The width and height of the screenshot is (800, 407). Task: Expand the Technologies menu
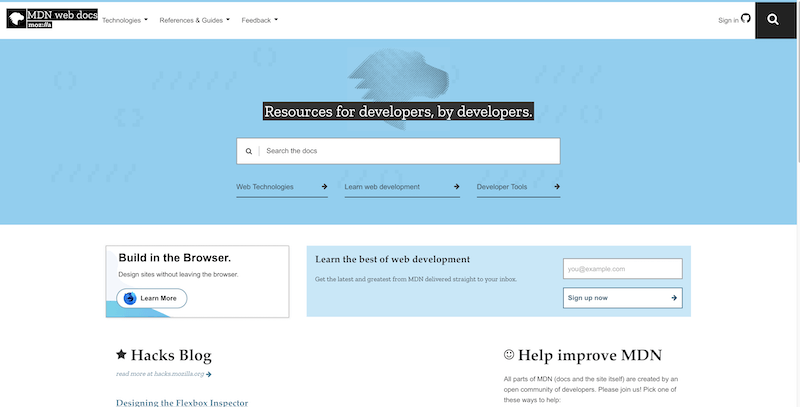(124, 20)
